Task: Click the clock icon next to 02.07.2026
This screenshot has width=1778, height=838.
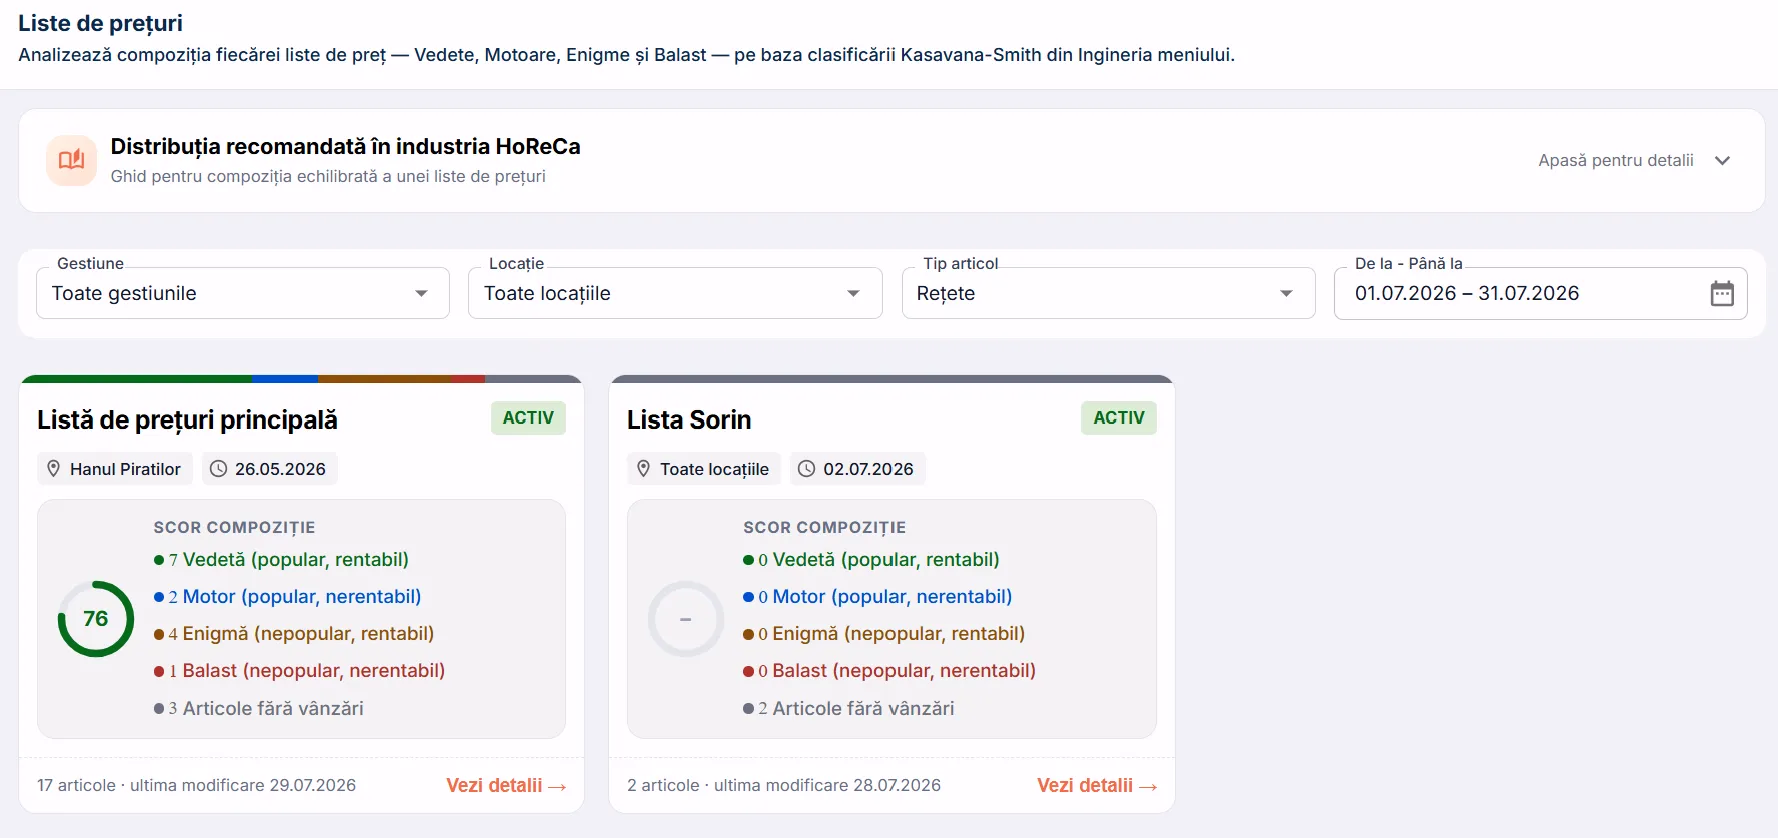Action: 806,468
